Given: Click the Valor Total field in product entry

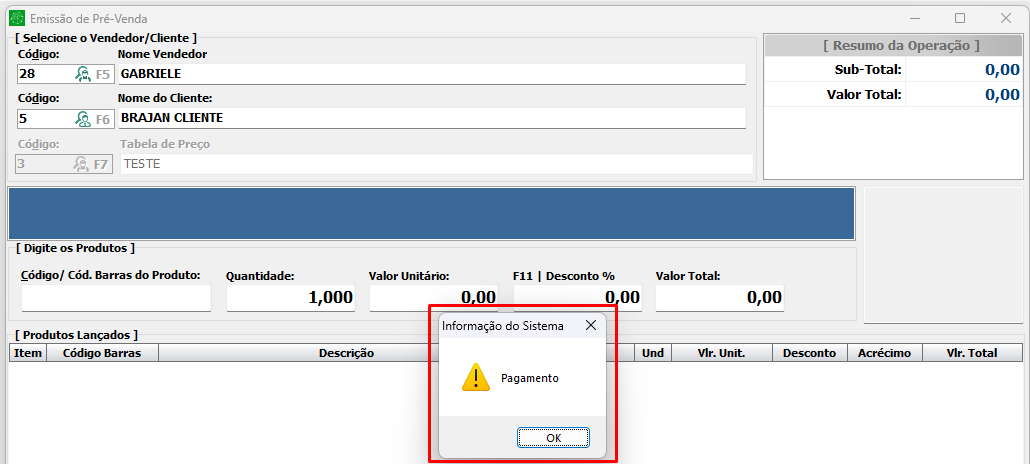Looking at the screenshot, I should pos(719,298).
